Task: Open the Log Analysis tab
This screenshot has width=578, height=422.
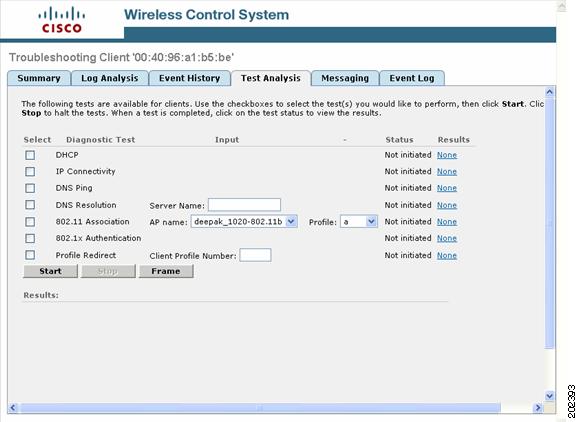Action: pyautogui.click(x=109, y=78)
